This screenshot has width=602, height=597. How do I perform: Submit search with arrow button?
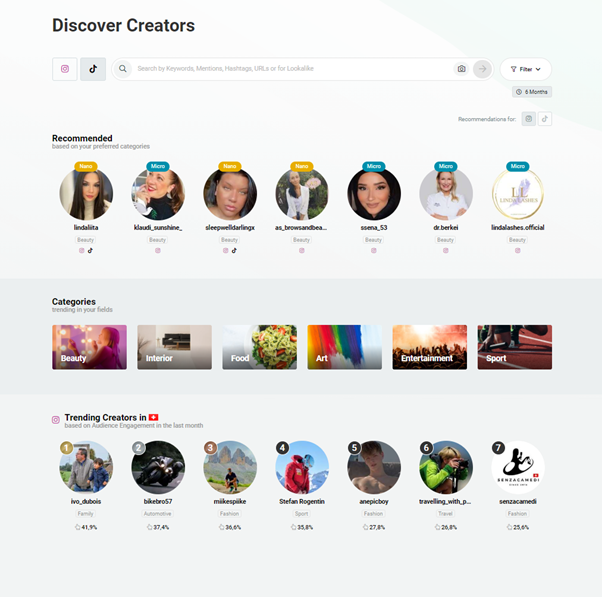482,69
